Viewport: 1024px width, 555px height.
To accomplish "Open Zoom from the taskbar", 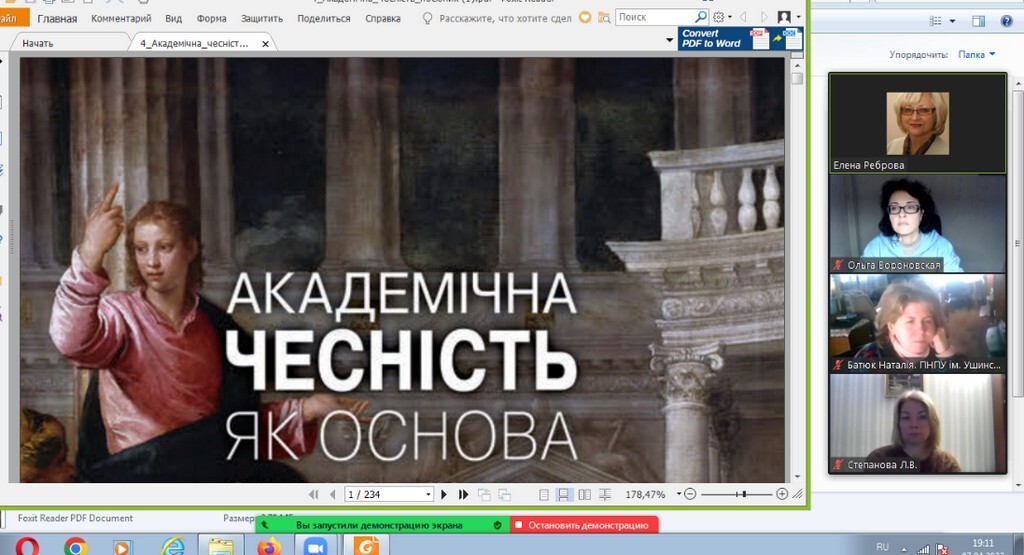I will [315, 546].
